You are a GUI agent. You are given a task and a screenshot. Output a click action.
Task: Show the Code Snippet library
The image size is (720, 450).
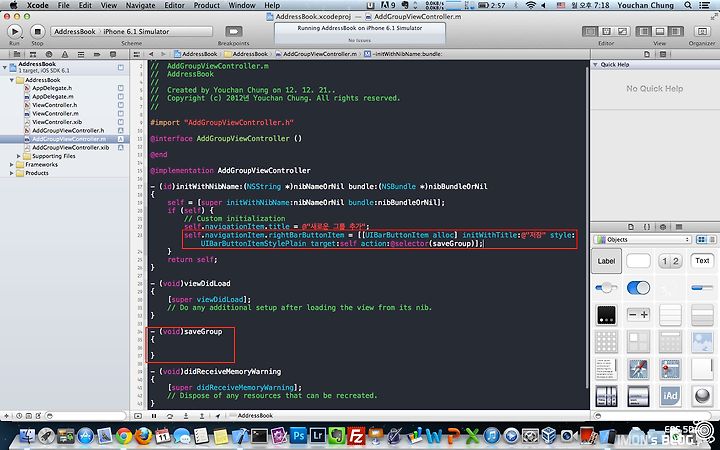(647, 227)
